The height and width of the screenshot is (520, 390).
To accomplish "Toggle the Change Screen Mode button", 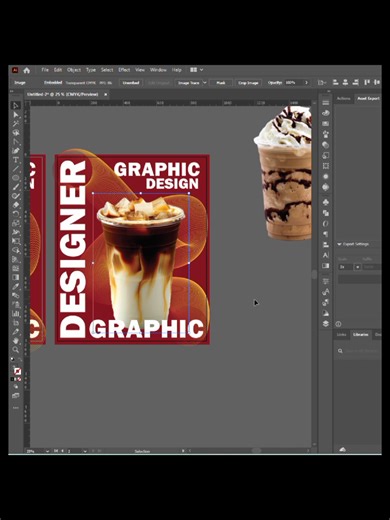I will click(16, 396).
